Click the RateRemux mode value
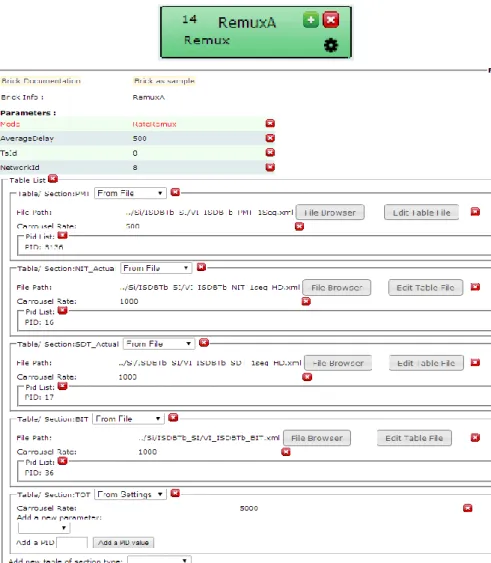This screenshot has height=563, width=491. [x=154, y=124]
